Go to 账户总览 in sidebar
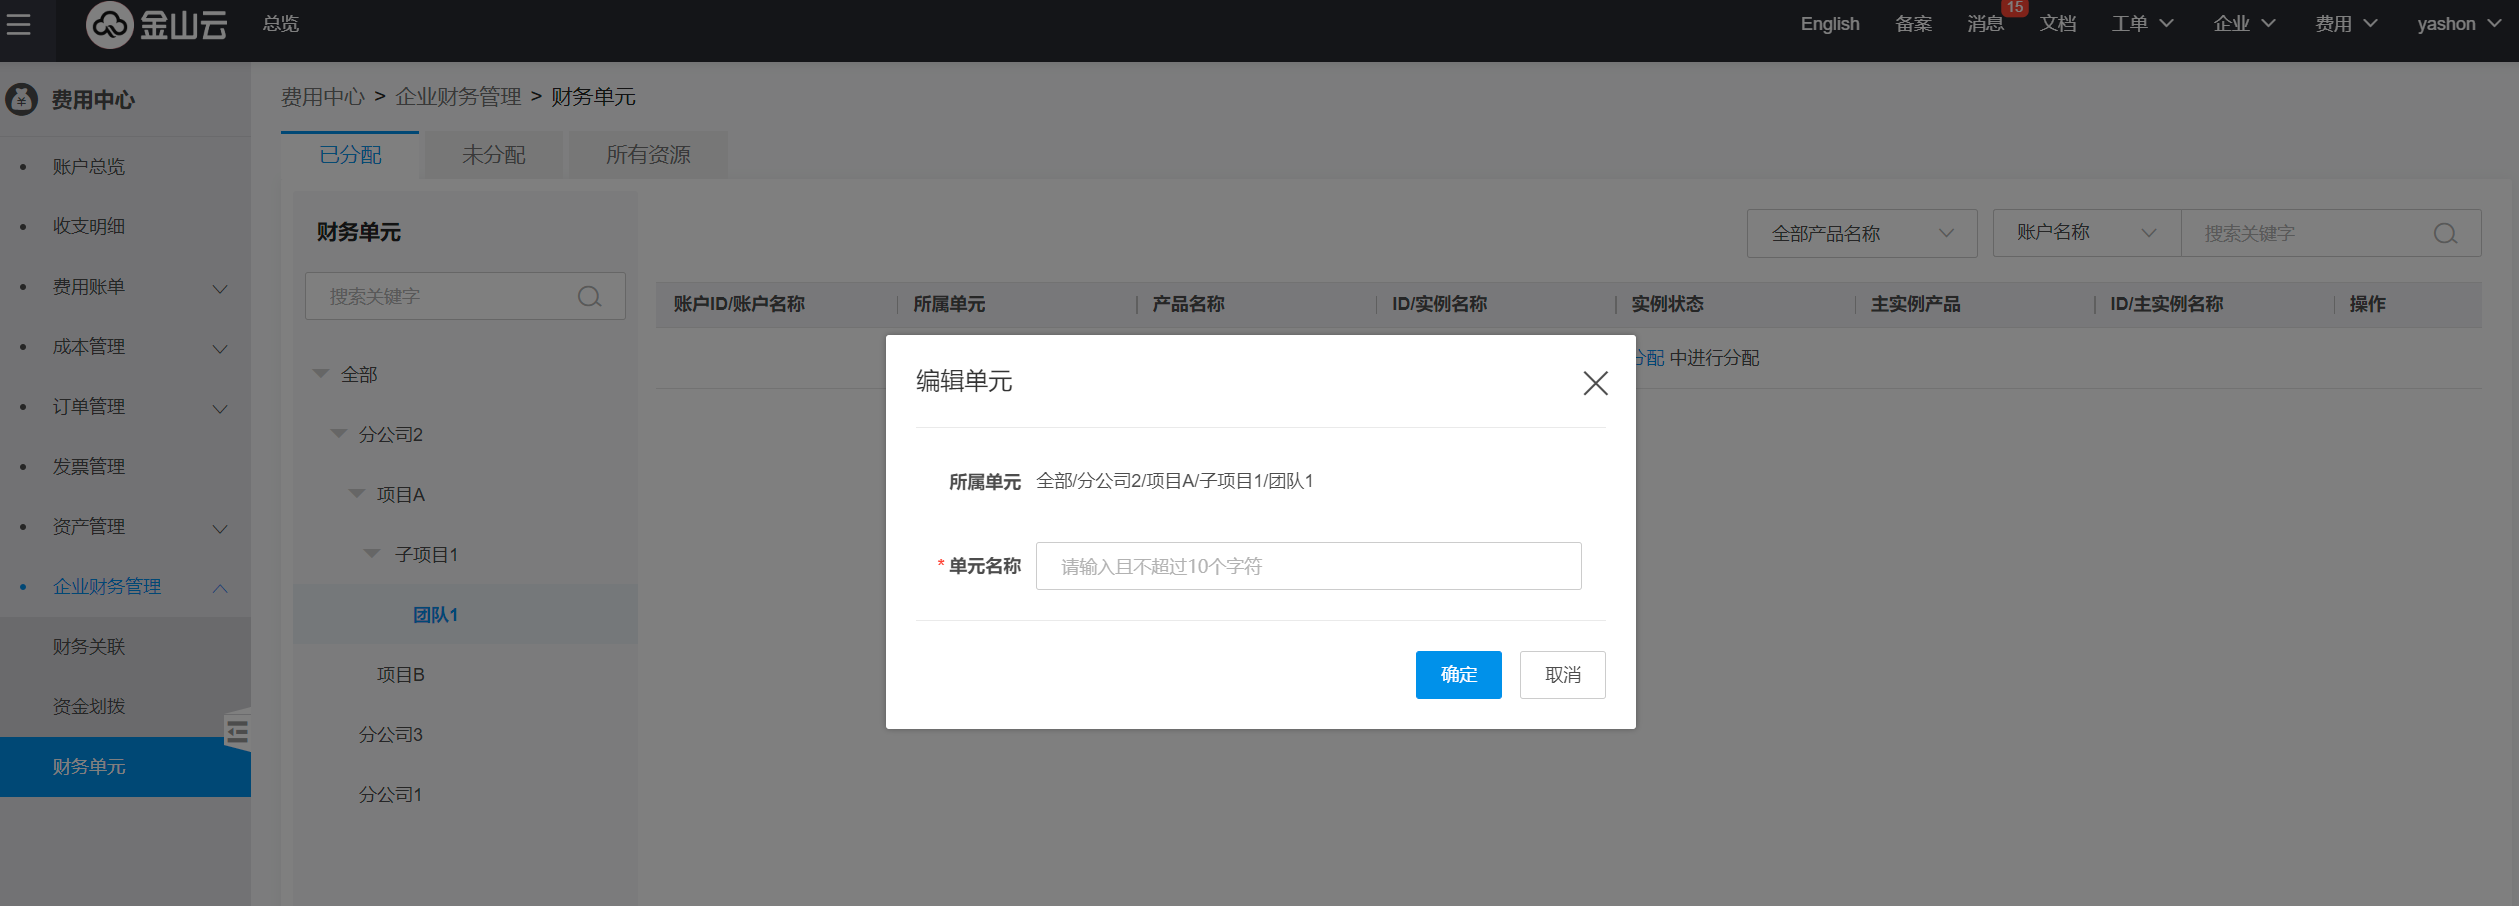The image size is (2519, 906). [89, 167]
